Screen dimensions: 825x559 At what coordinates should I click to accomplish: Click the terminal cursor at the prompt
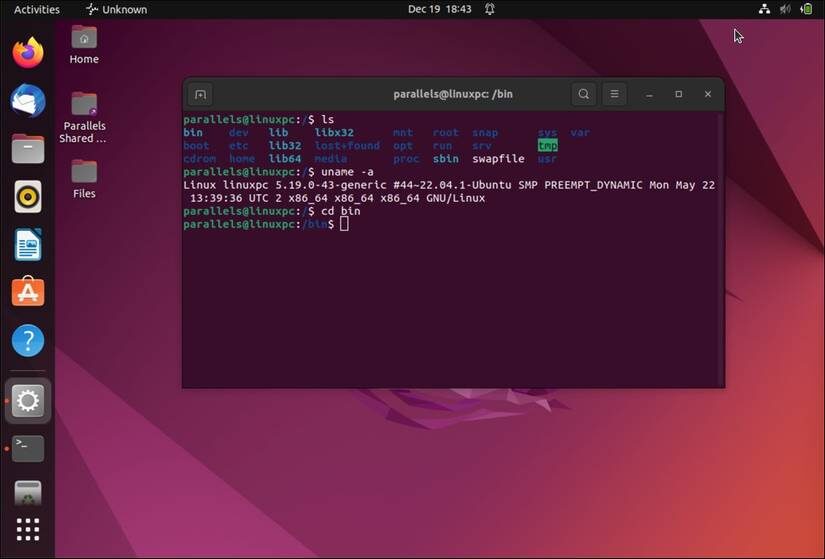coord(344,224)
